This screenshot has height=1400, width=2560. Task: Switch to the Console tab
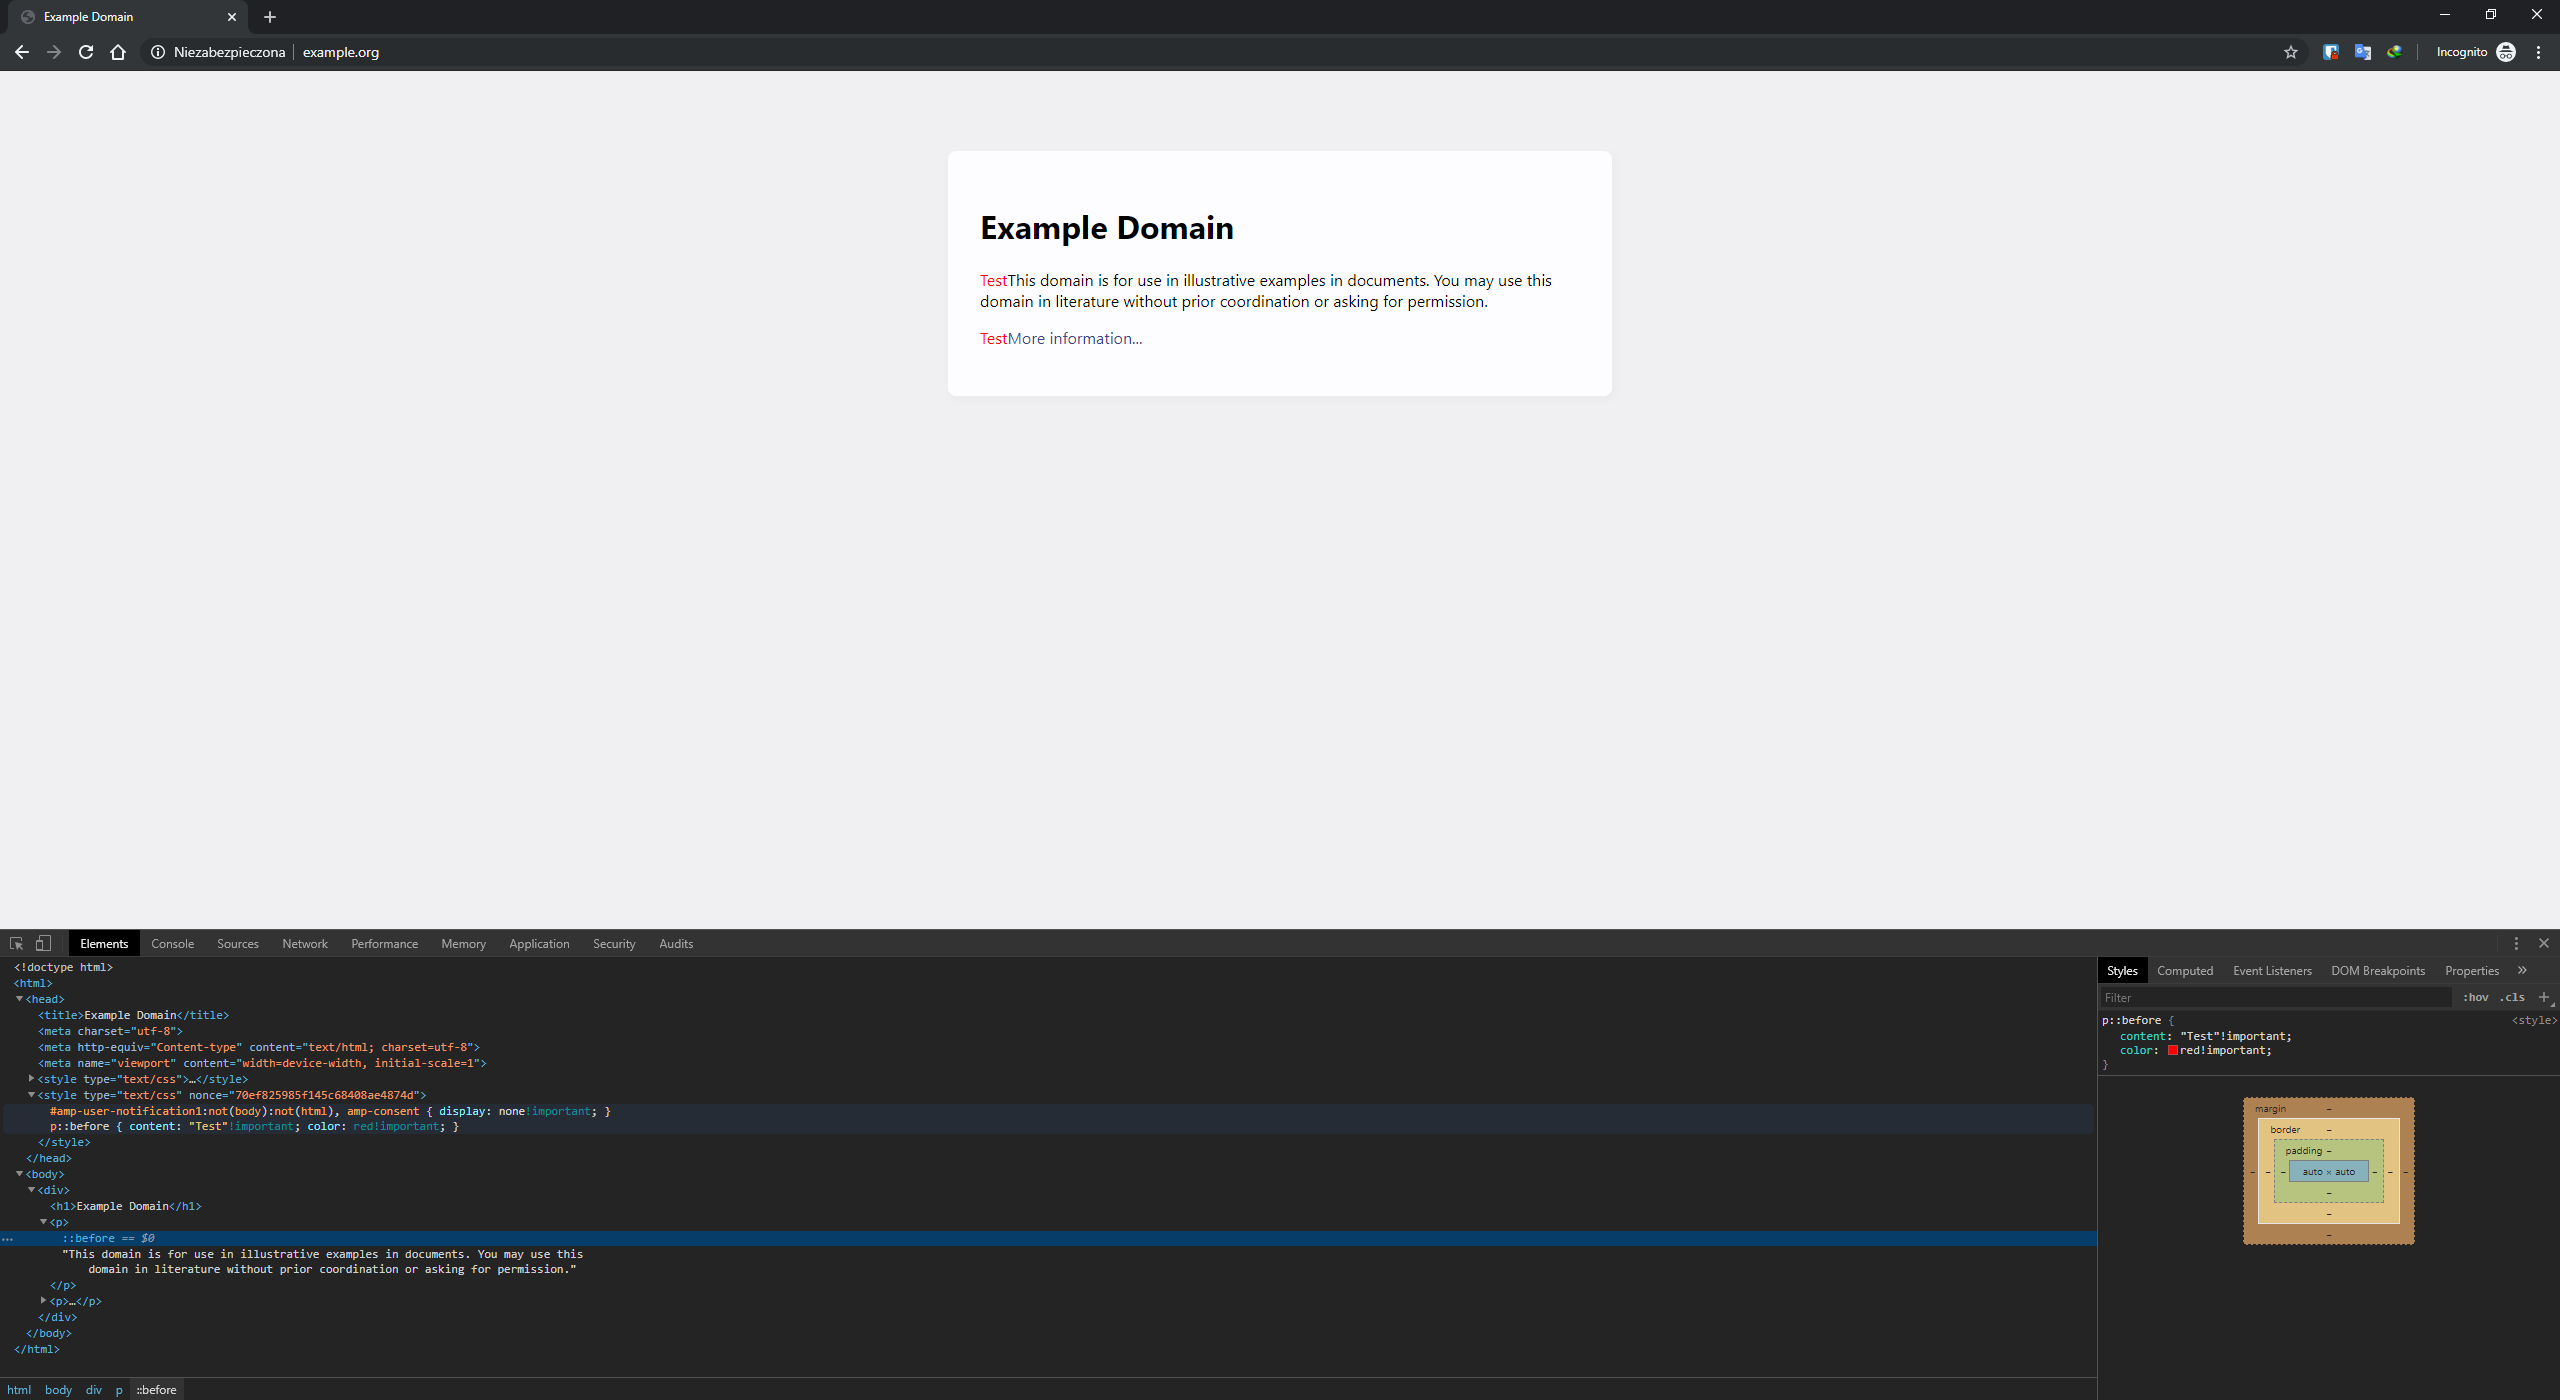pos(172,943)
